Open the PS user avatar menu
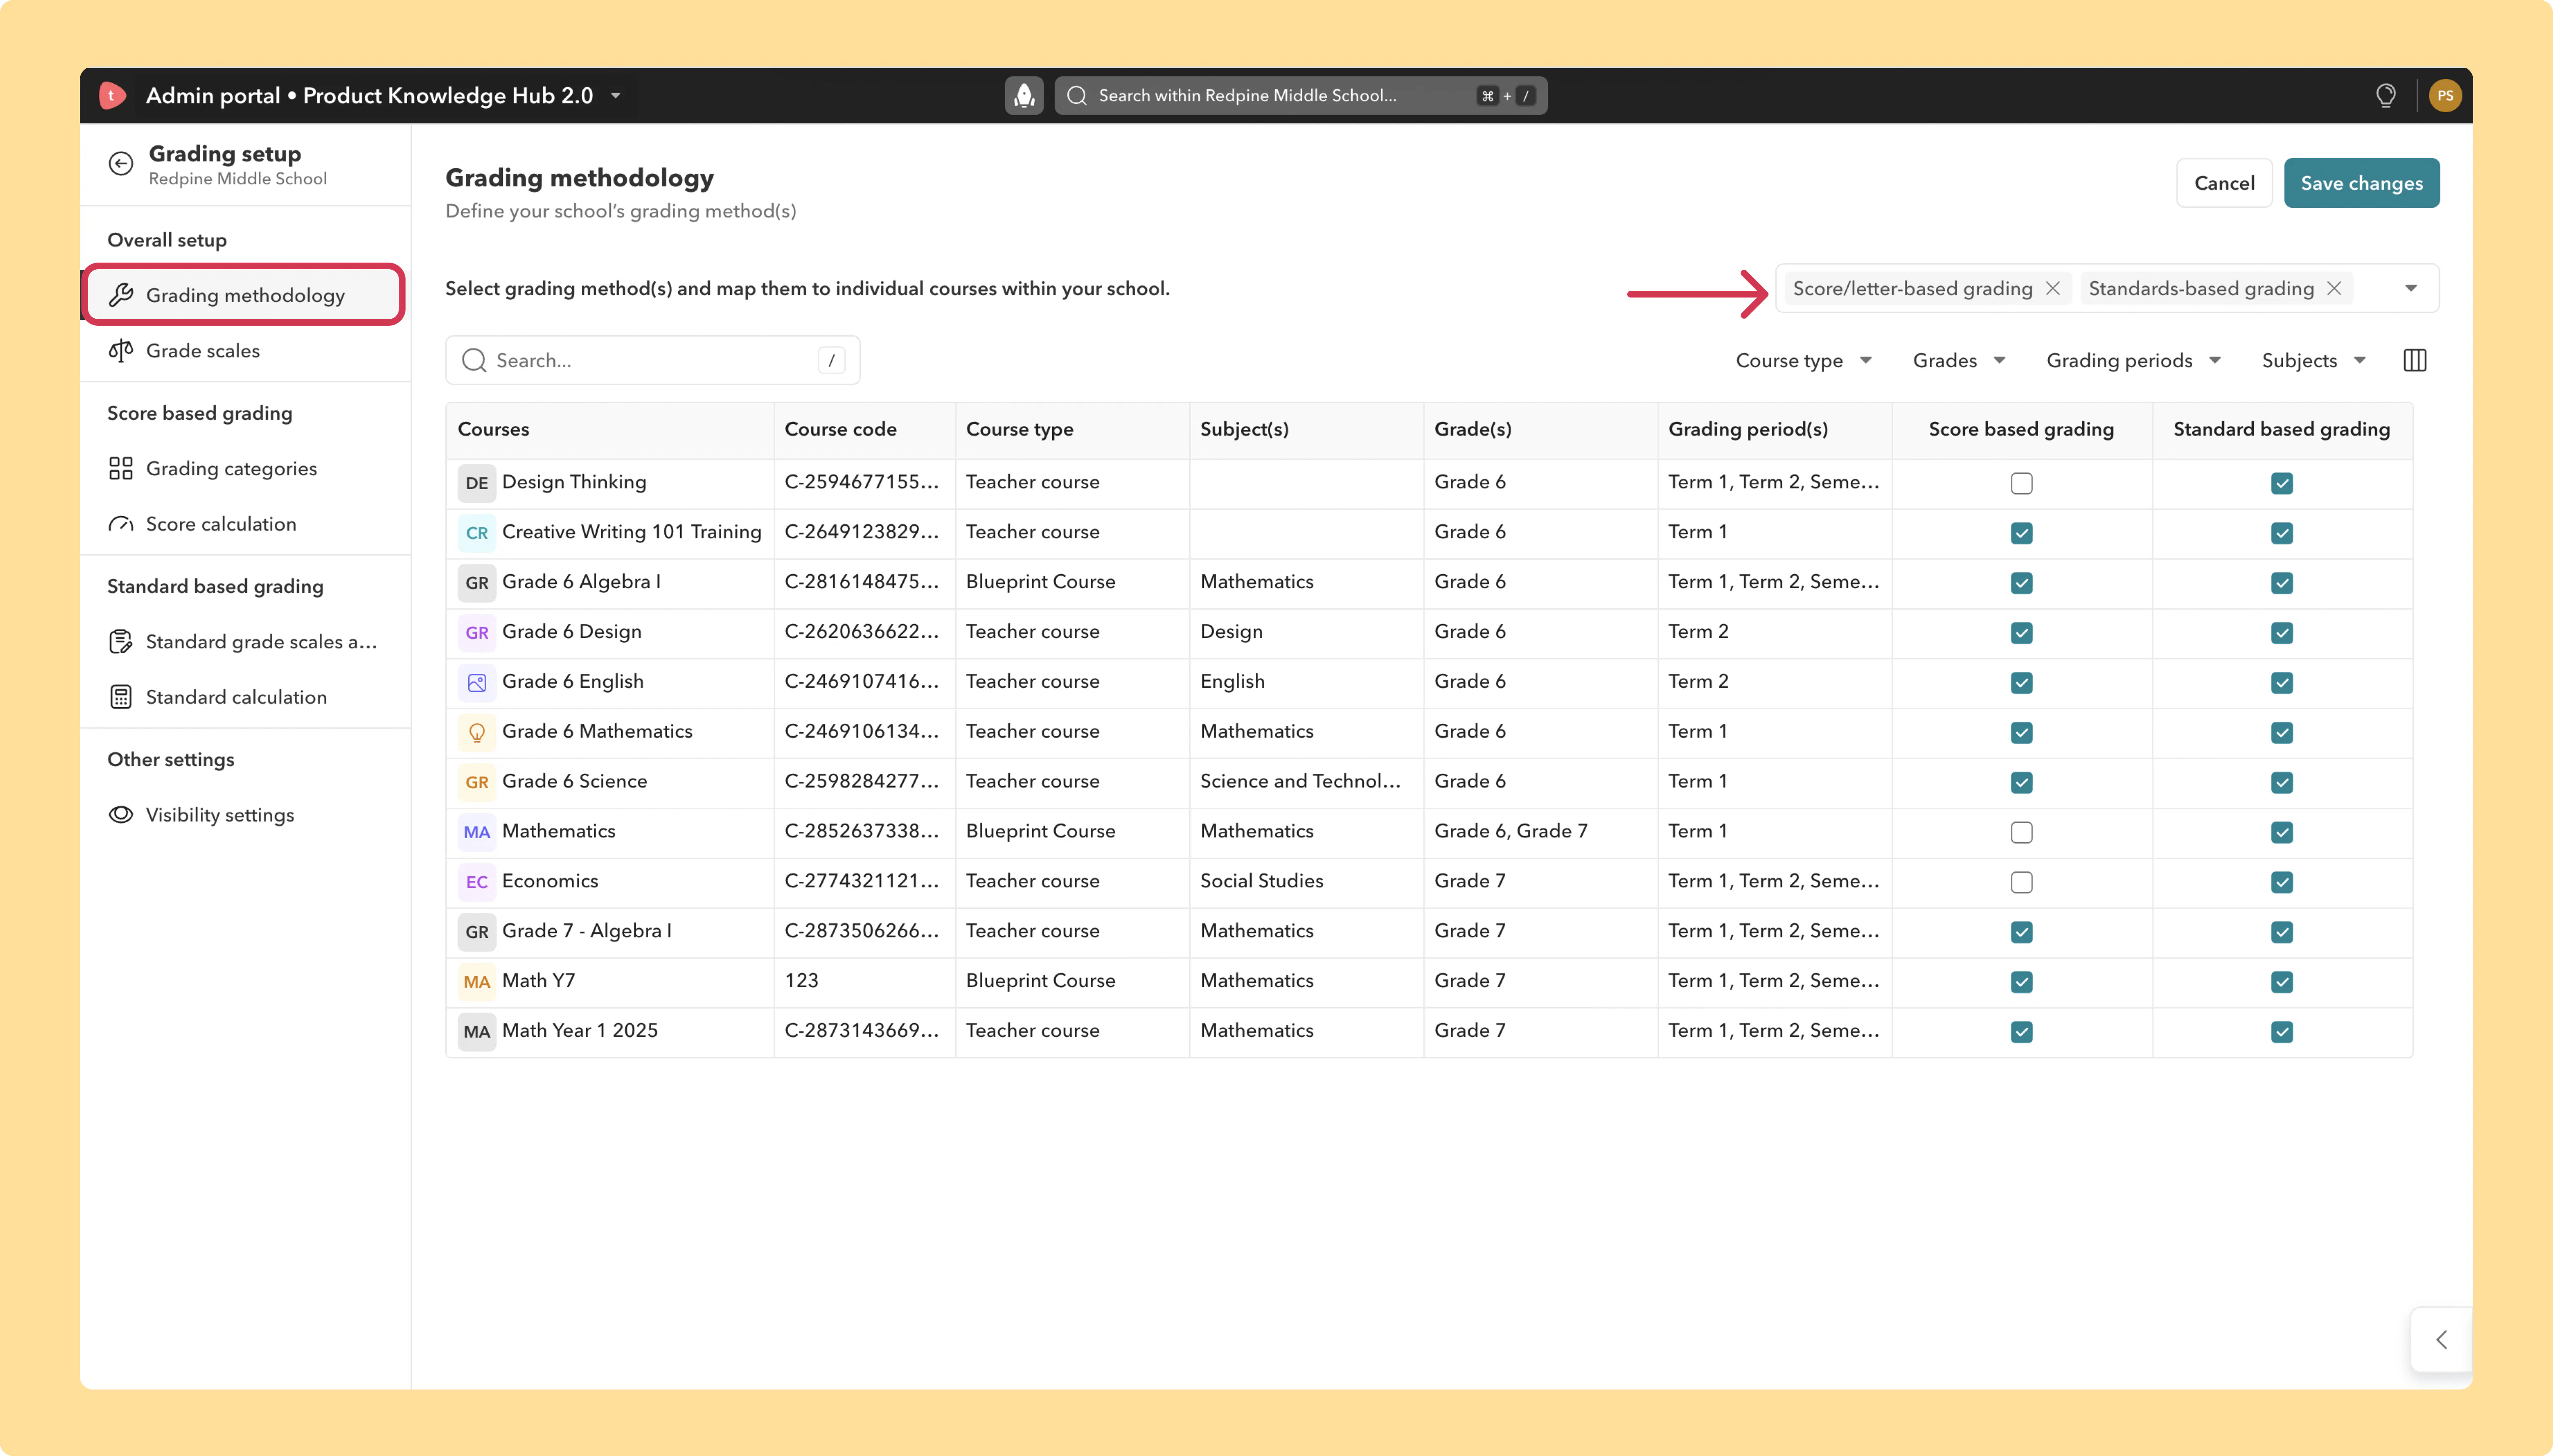The height and width of the screenshot is (1456, 2553). click(2444, 95)
